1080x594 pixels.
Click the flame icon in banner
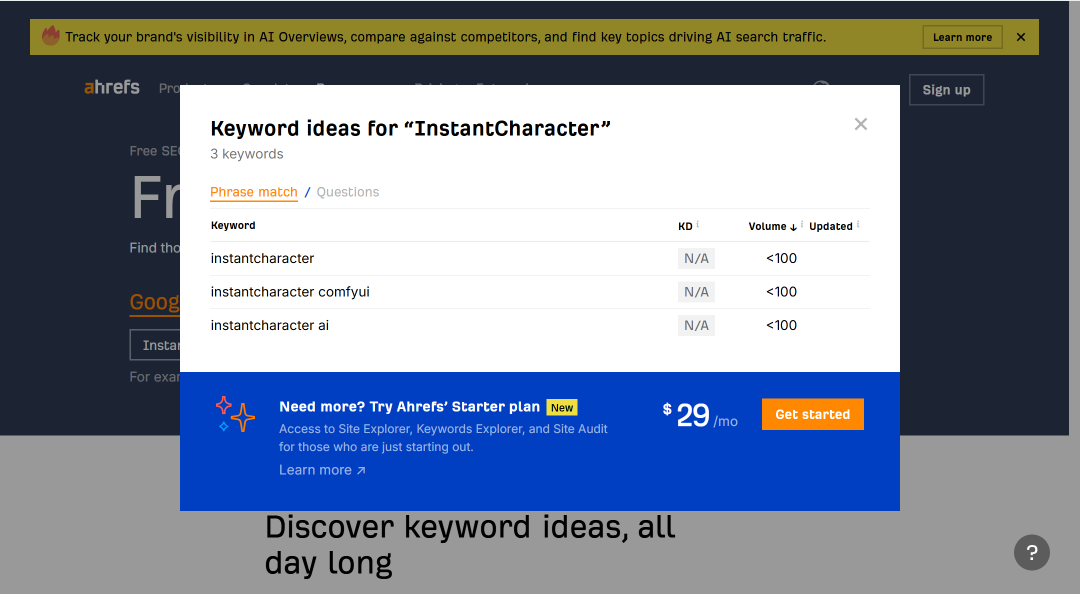(x=51, y=36)
